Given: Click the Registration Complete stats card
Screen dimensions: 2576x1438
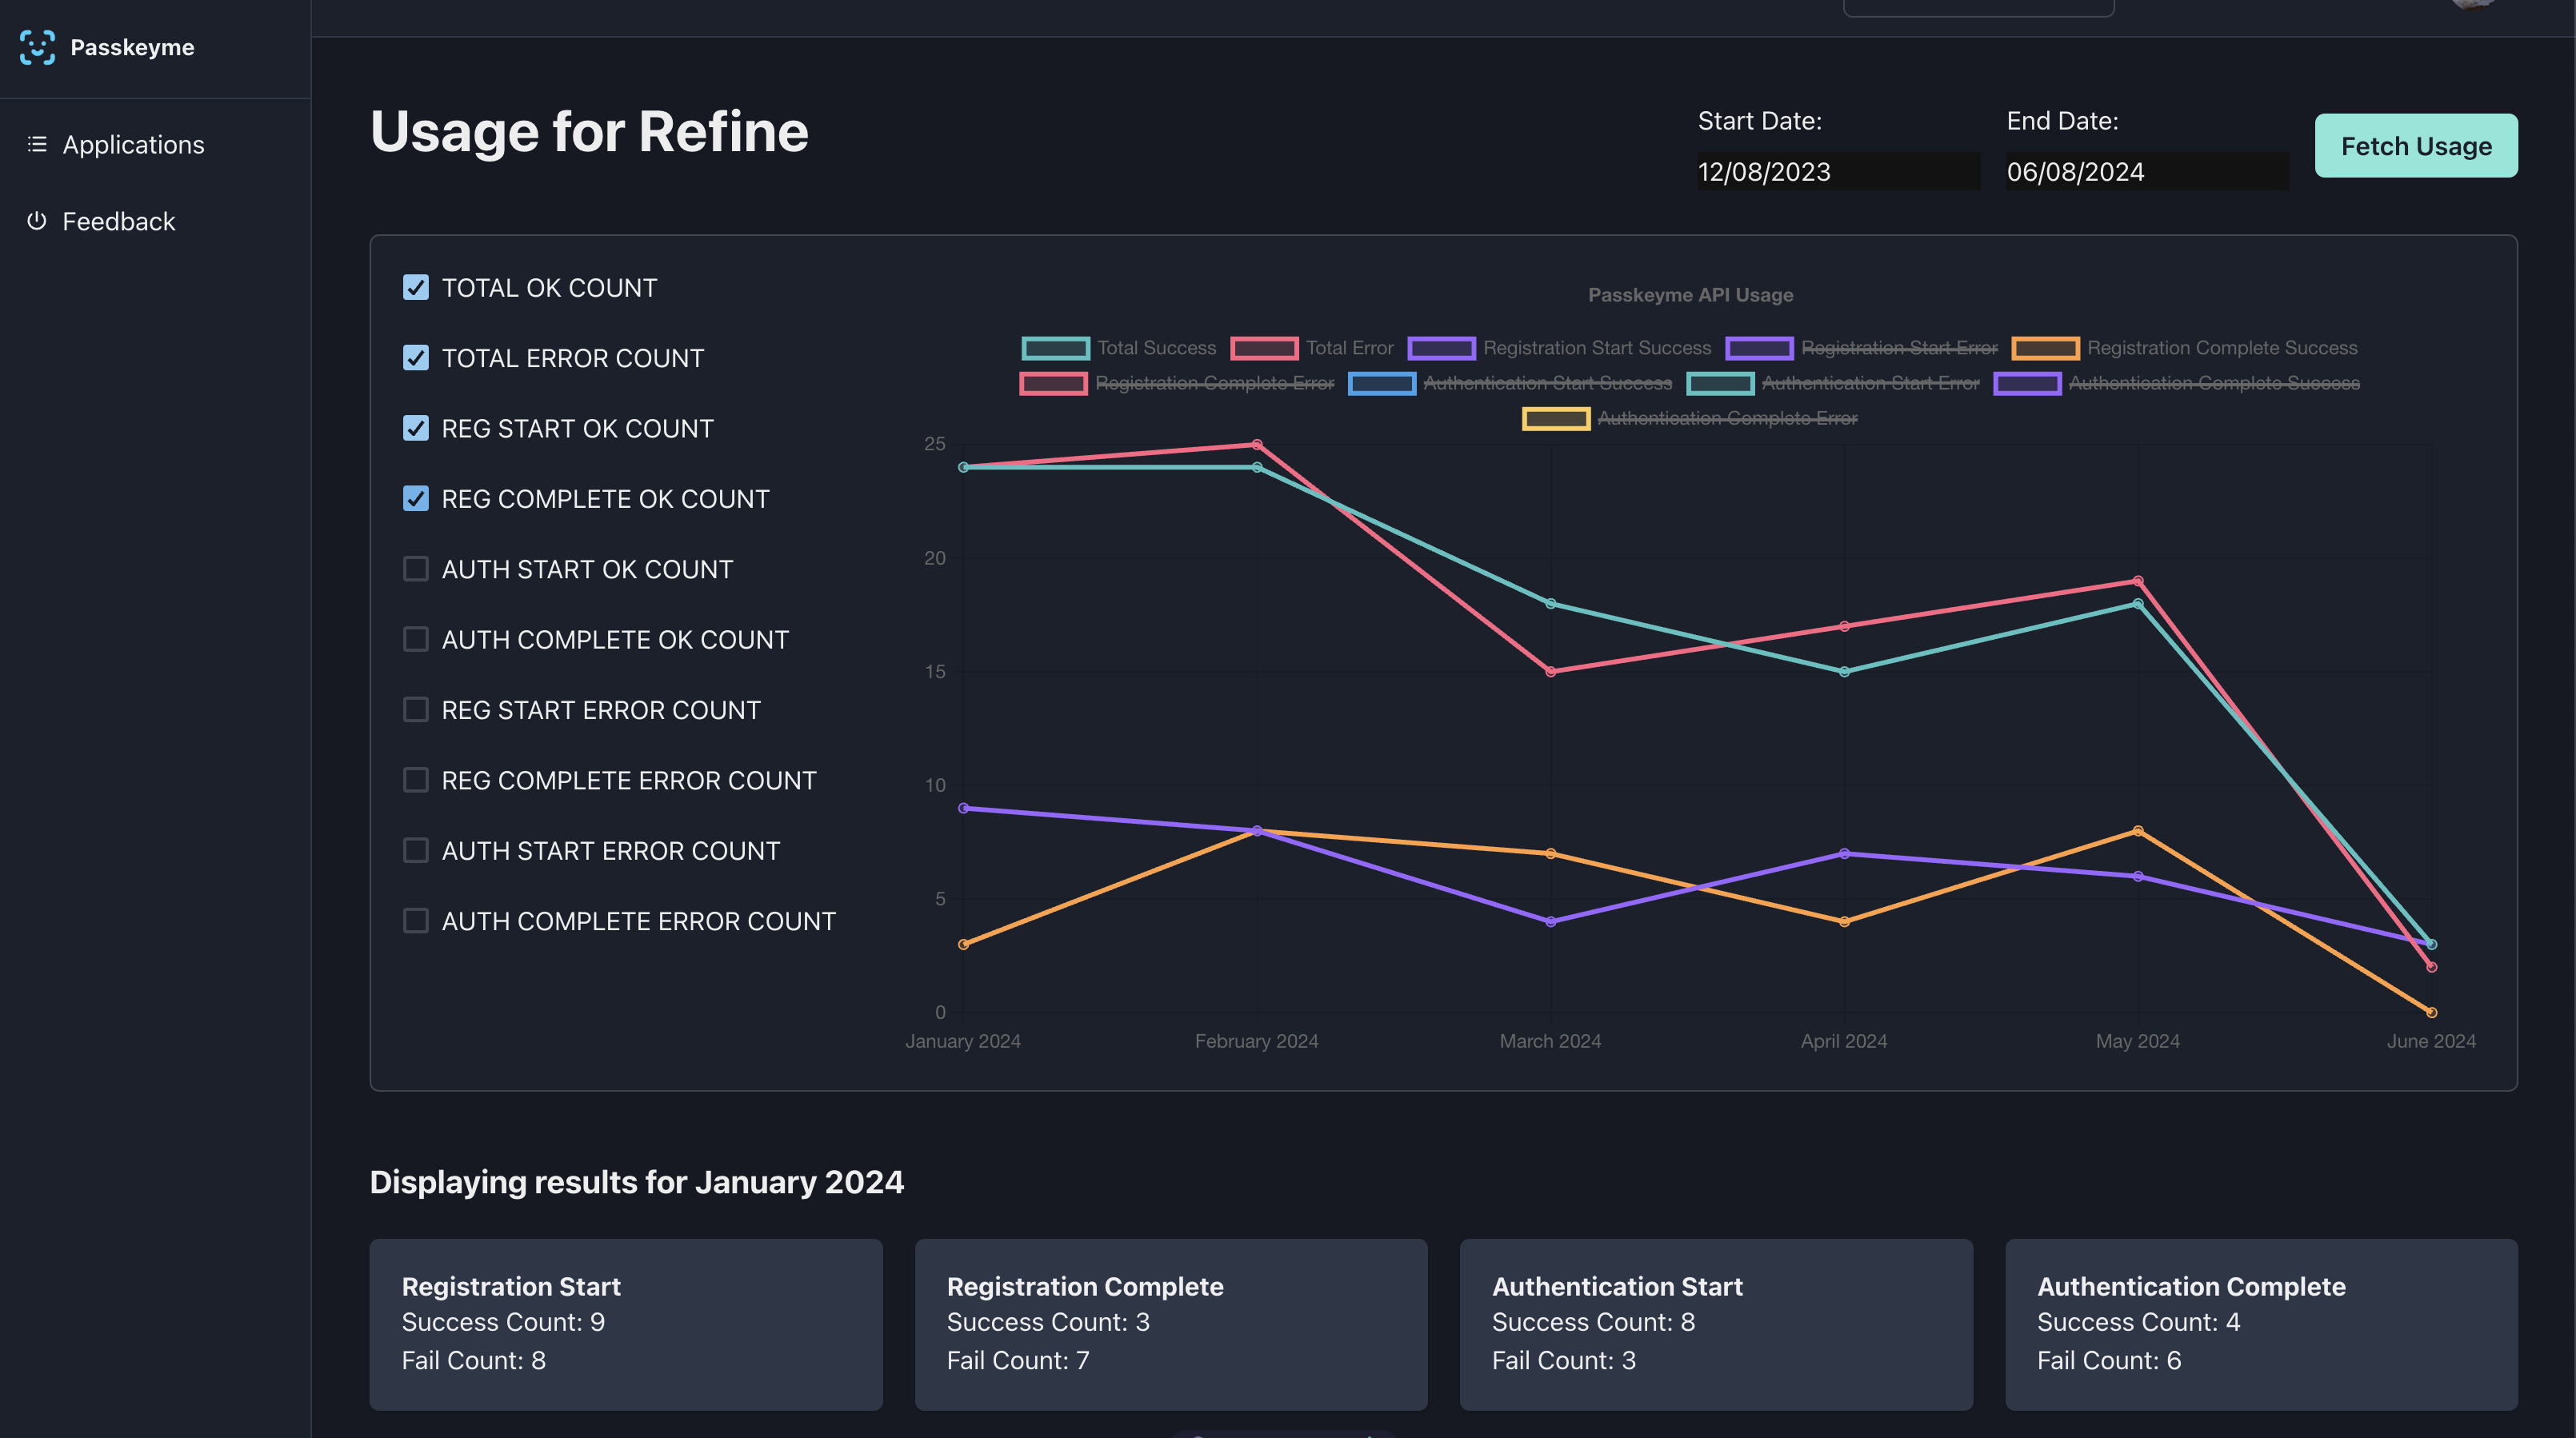Looking at the screenshot, I should click(x=1171, y=1324).
